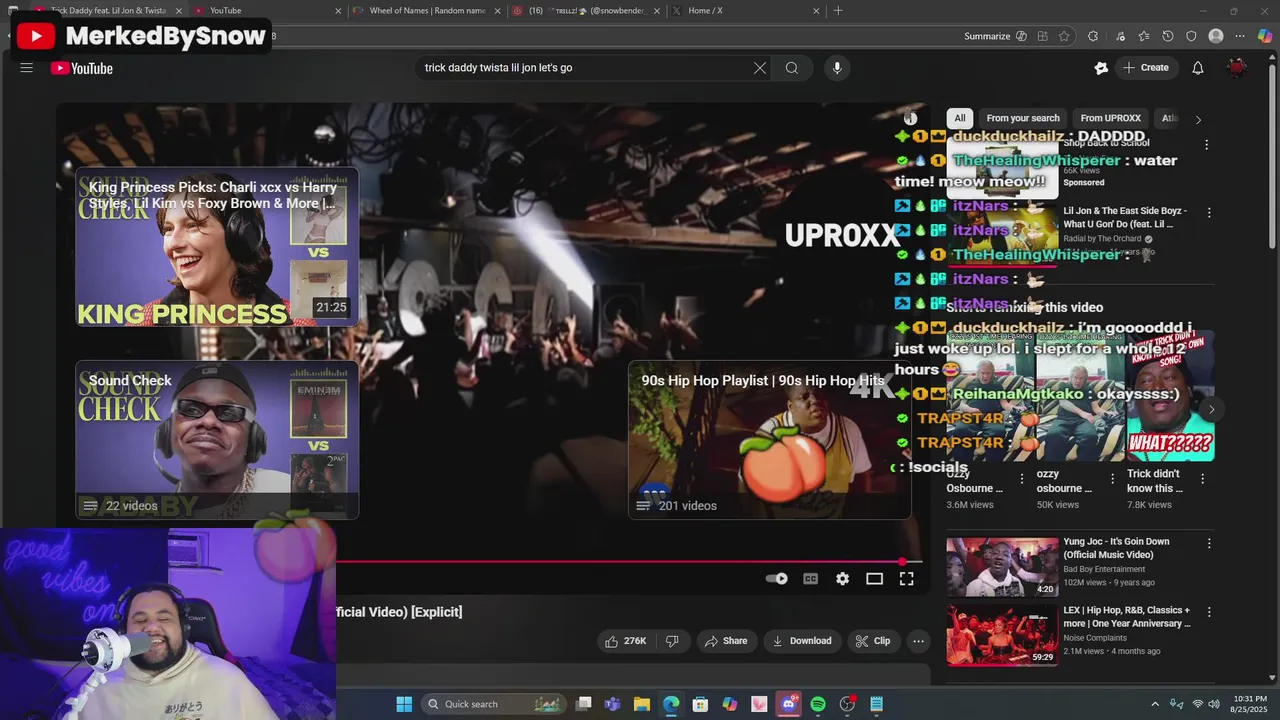Open browser essentials shield icon

coord(1191,36)
